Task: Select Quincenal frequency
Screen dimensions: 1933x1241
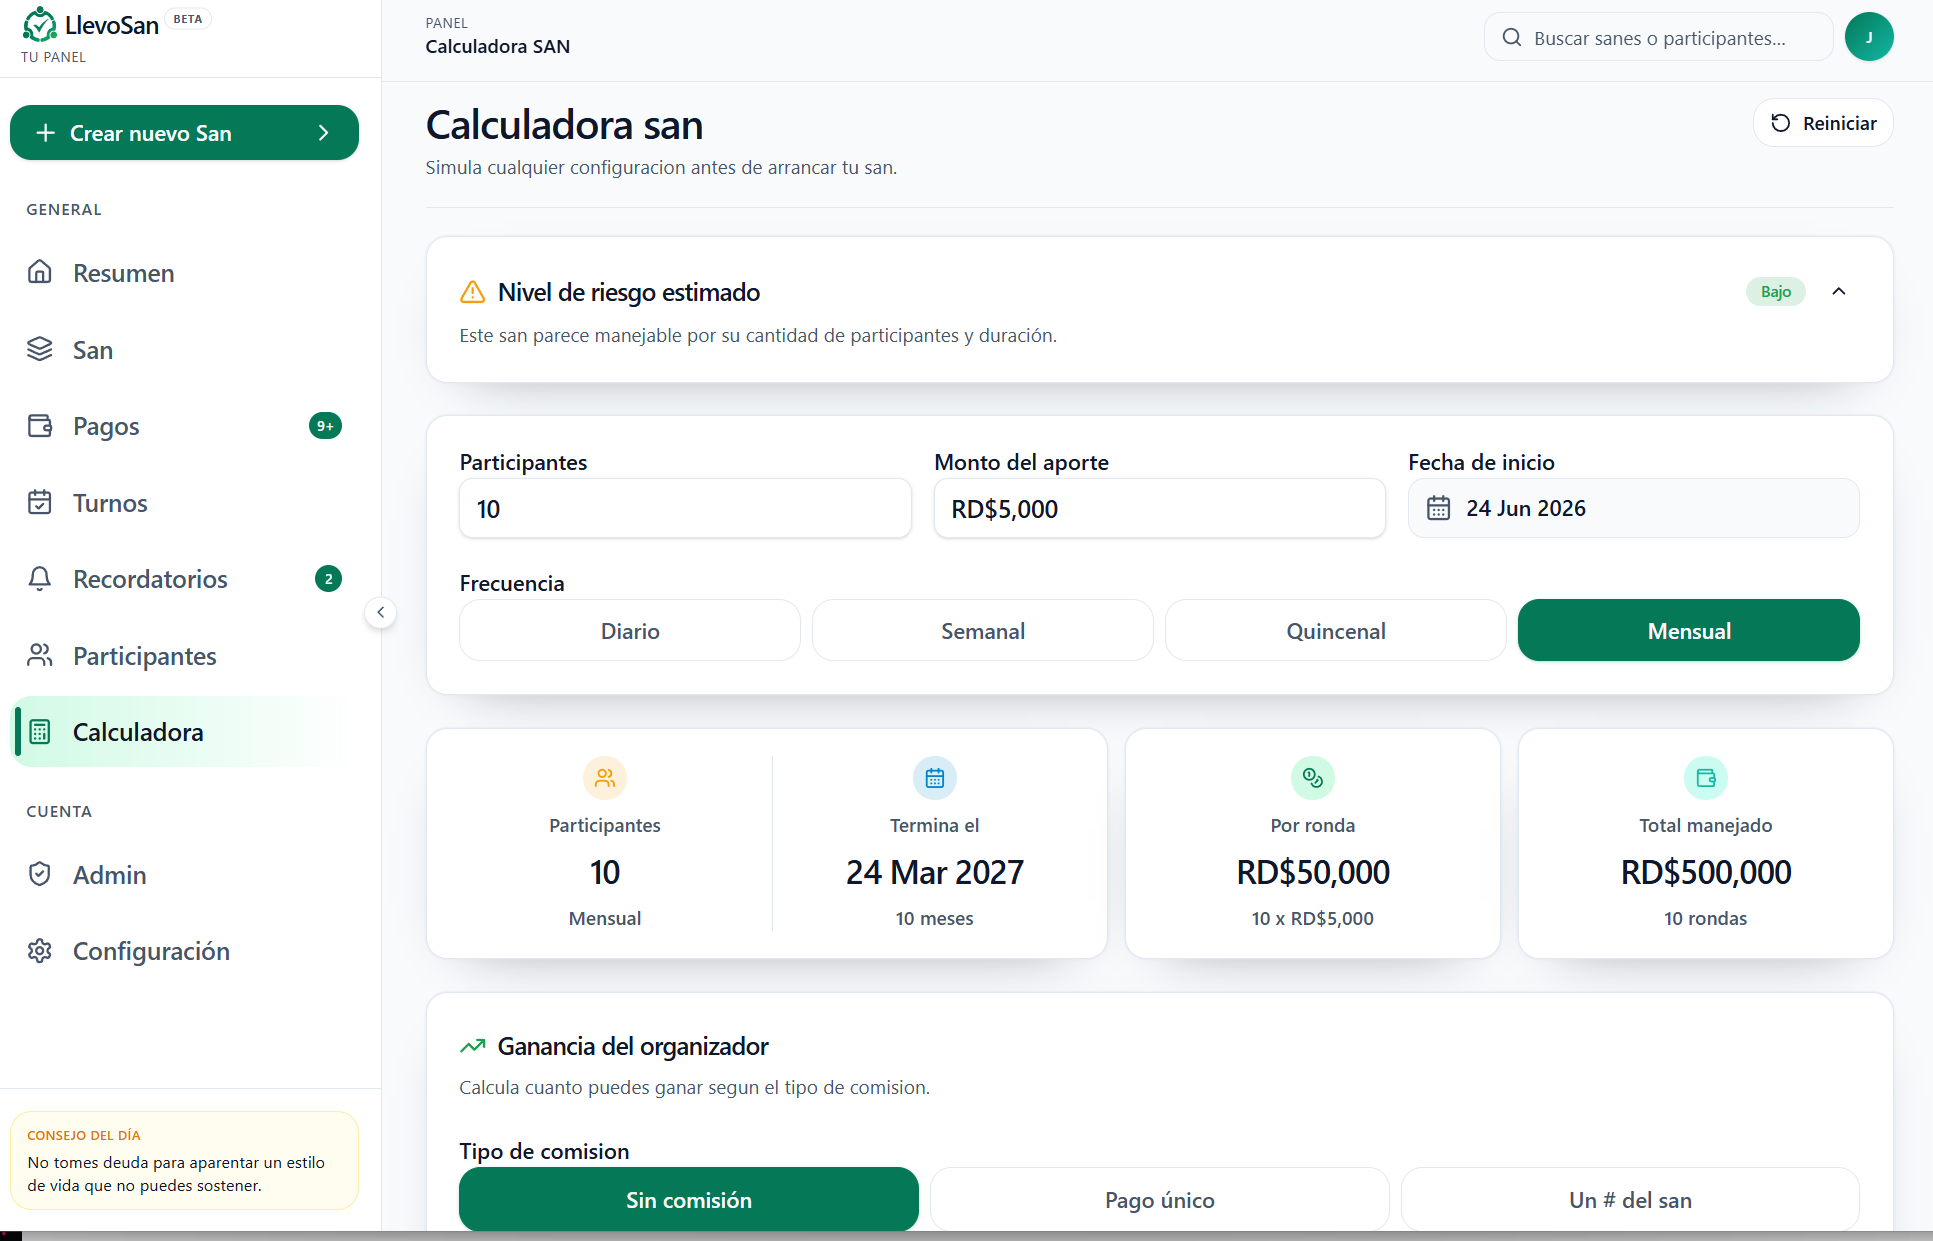Action: (x=1336, y=631)
